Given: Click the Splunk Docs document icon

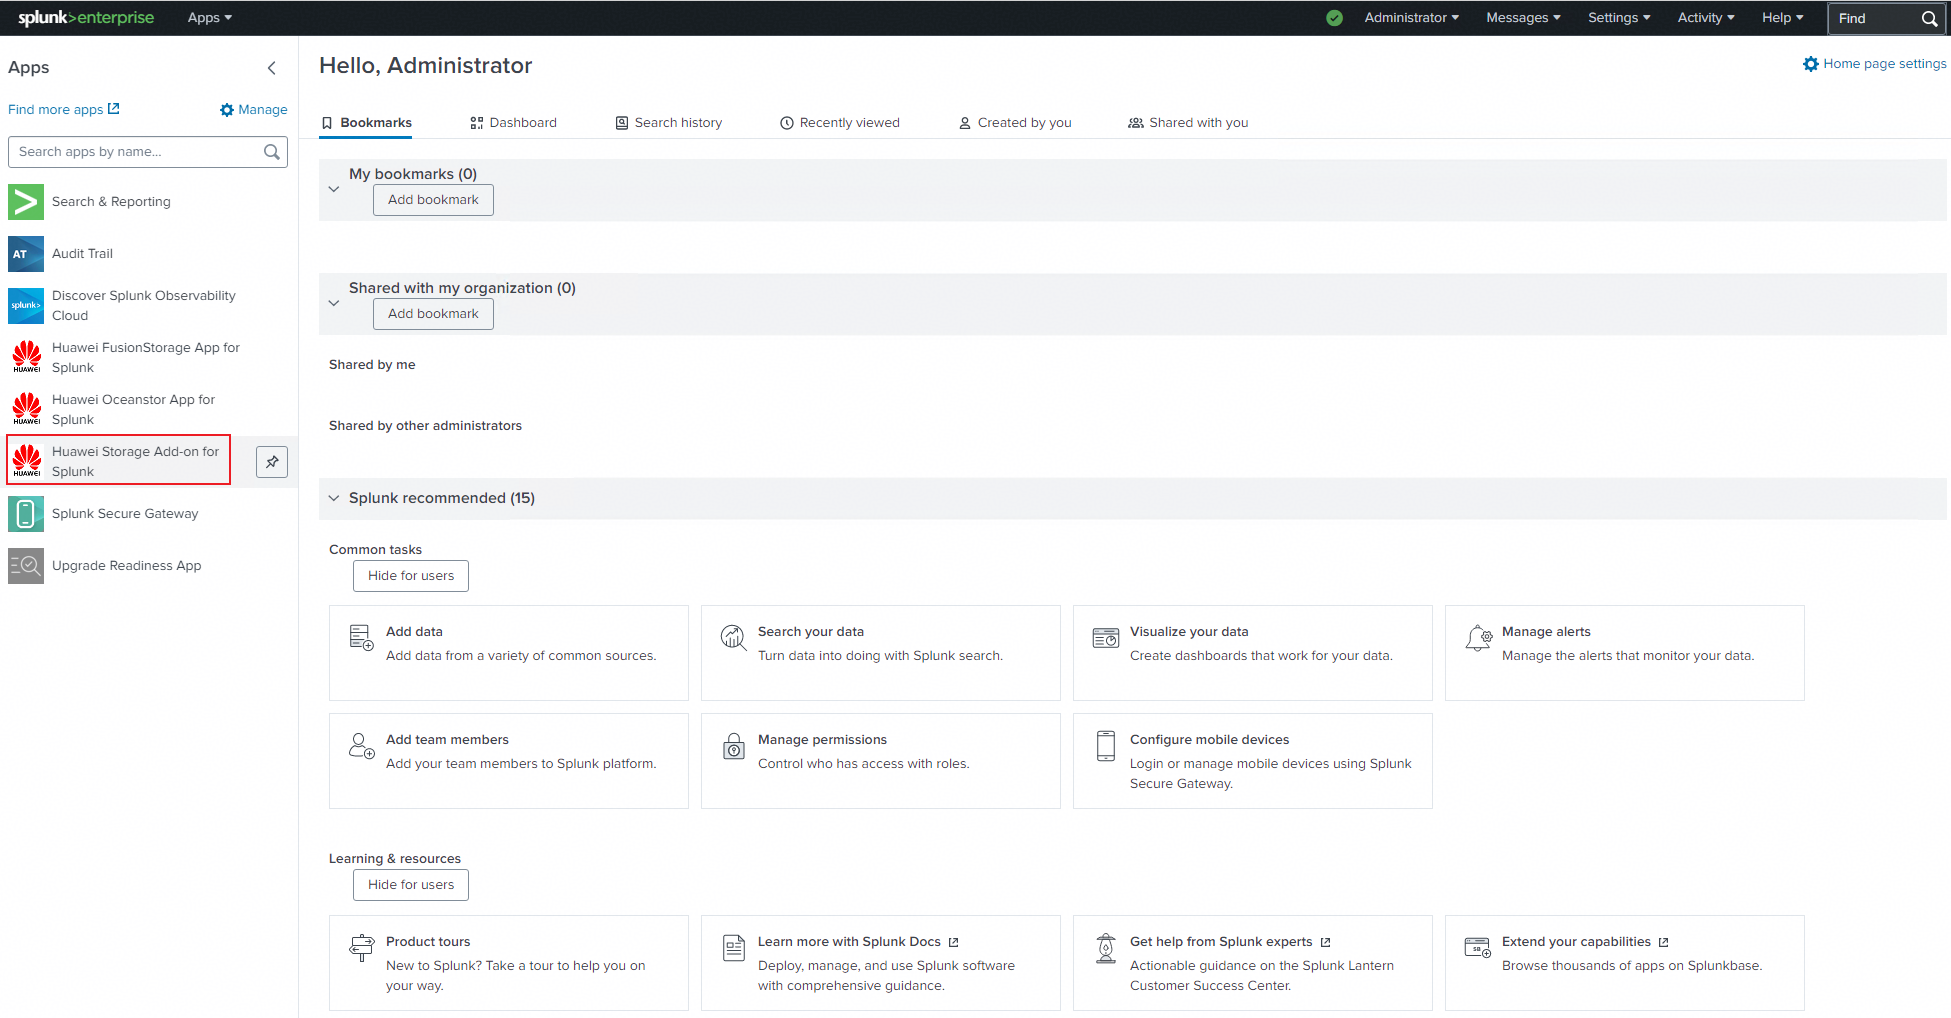Looking at the screenshot, I should (x=733, y=947).
